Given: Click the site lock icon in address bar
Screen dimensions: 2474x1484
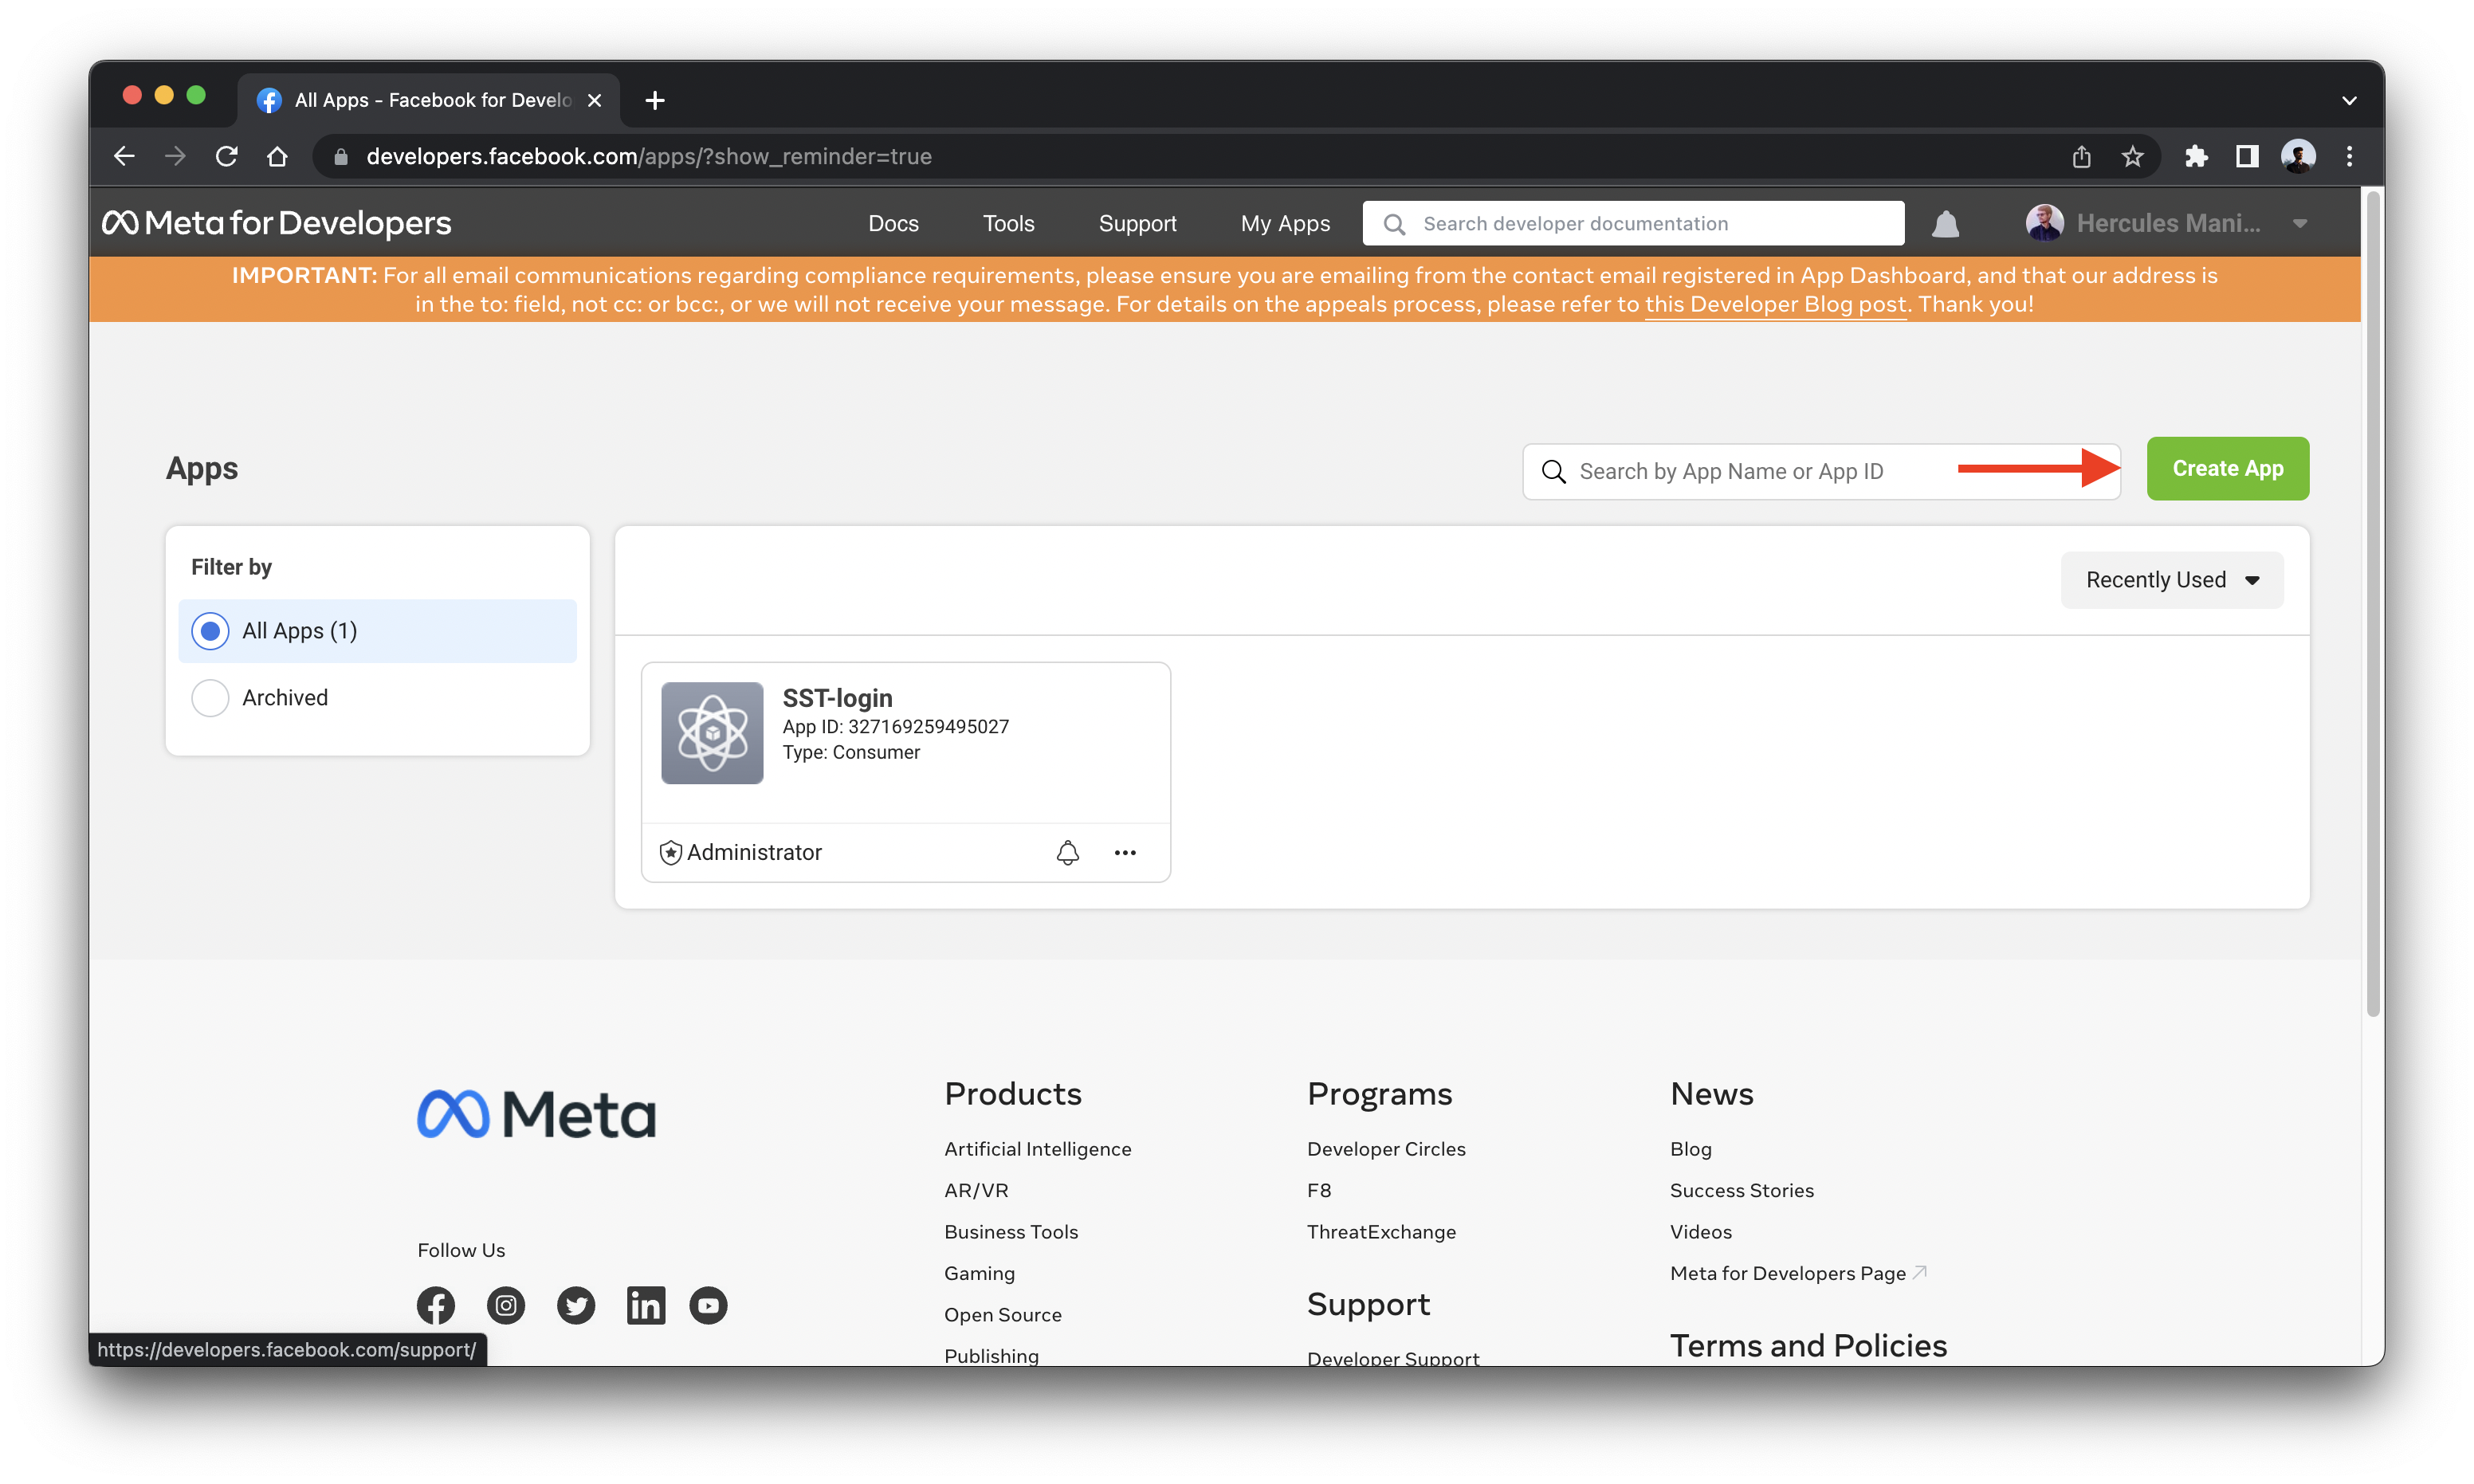Looking at the screenshot, I should click(x=341, y=156).
